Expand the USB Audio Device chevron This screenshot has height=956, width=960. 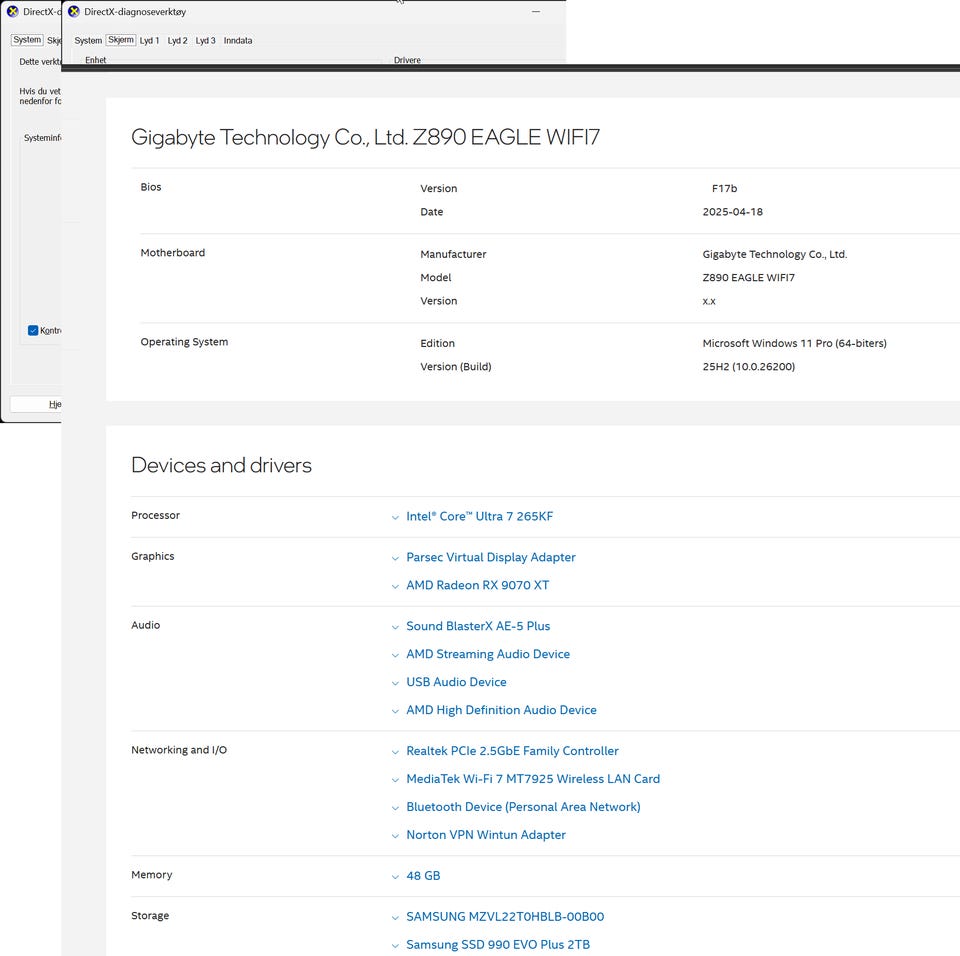coord(395,683)
